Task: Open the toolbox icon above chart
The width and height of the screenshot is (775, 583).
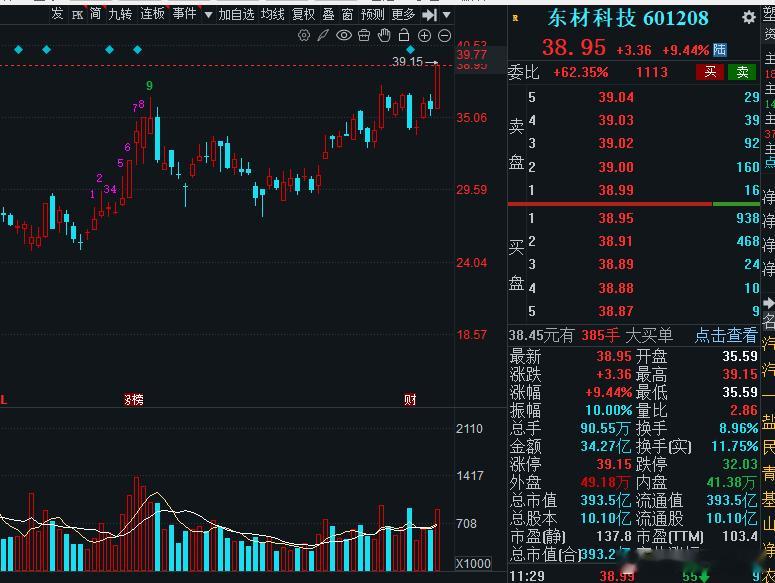Action: point(364,35)
